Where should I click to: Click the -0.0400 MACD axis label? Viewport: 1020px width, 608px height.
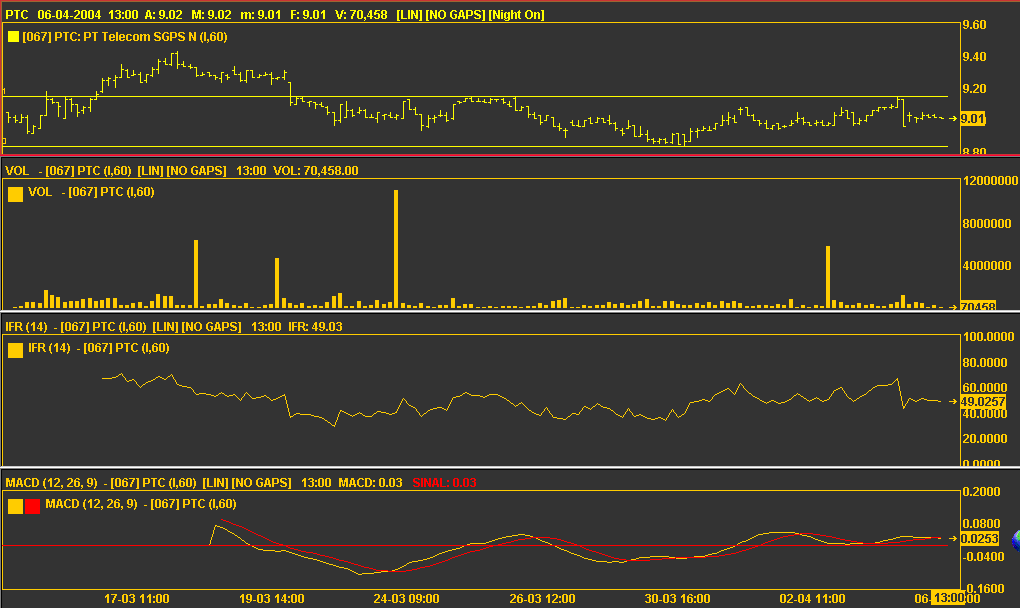tap(982, 556)
